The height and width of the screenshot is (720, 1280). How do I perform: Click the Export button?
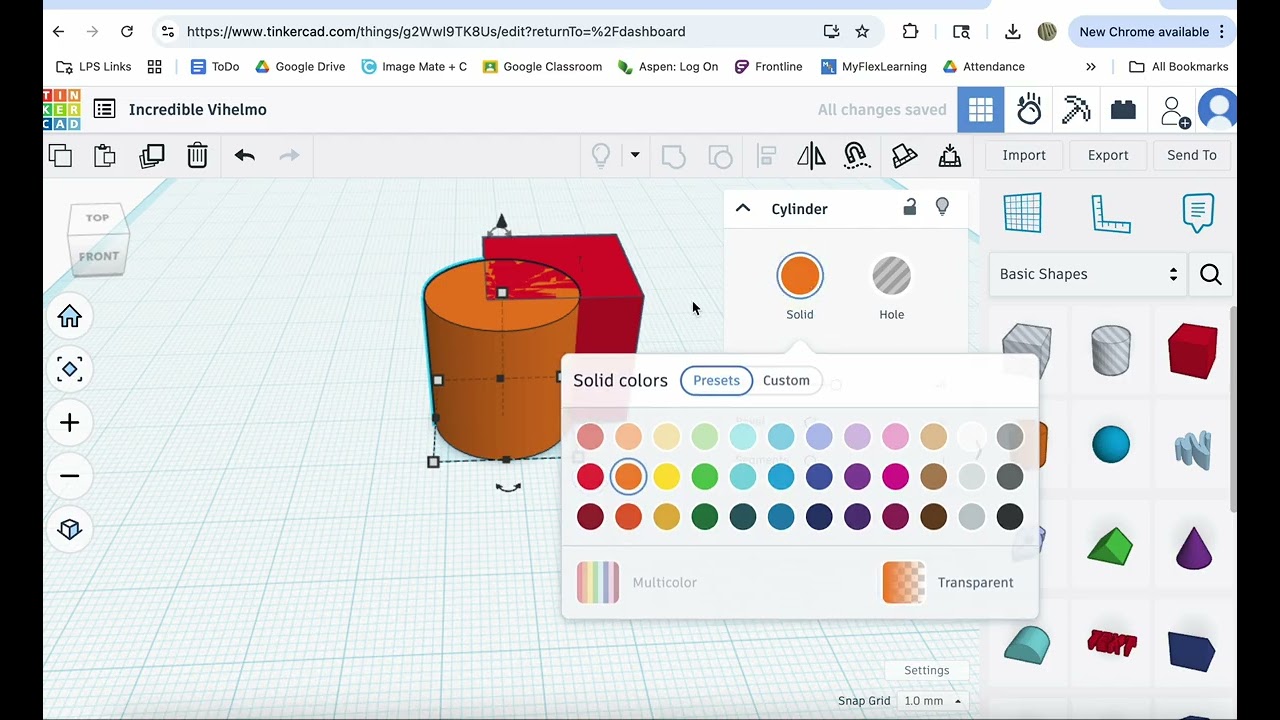point(1108,155)
